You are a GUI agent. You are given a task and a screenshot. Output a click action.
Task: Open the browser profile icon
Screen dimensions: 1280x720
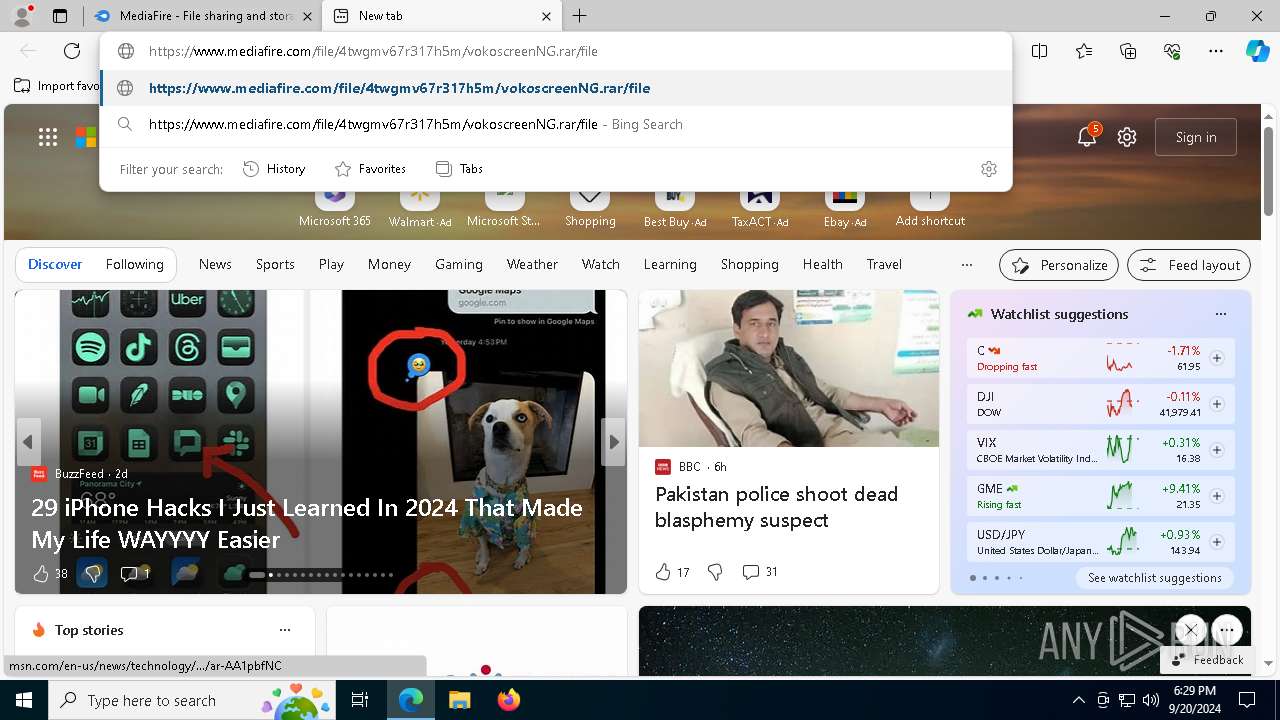point(21,16)
